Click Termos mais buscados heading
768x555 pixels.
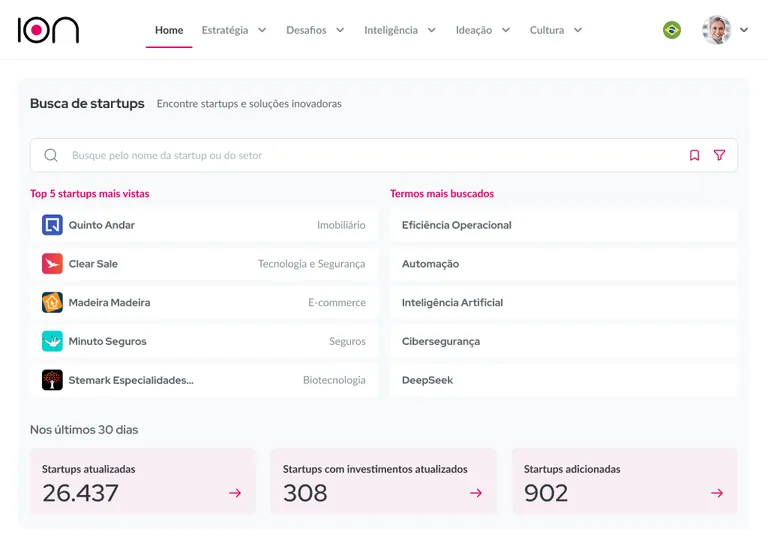coord(442,193)
